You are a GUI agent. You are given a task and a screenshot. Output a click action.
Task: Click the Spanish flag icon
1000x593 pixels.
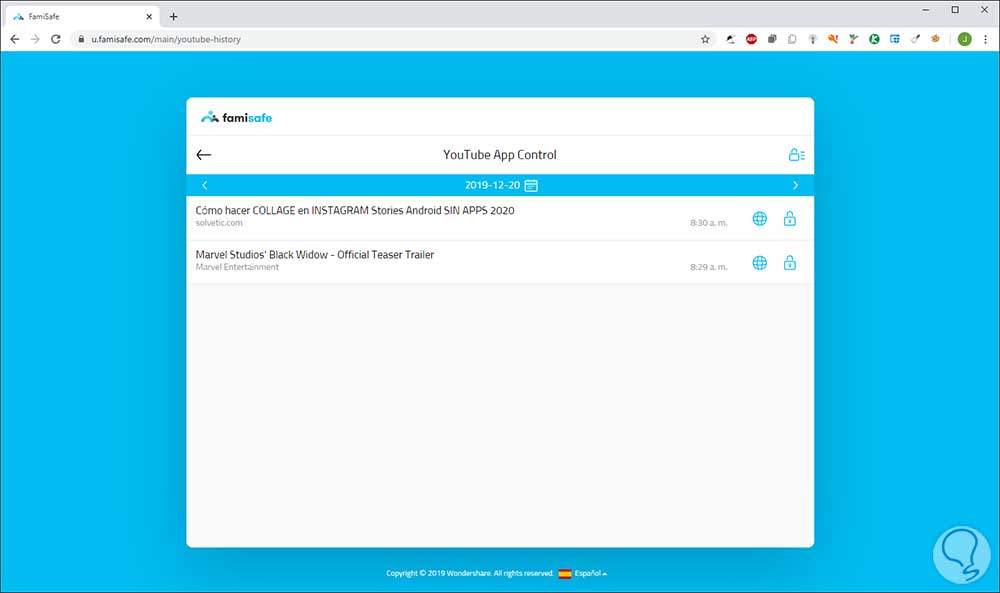(565, 574)
